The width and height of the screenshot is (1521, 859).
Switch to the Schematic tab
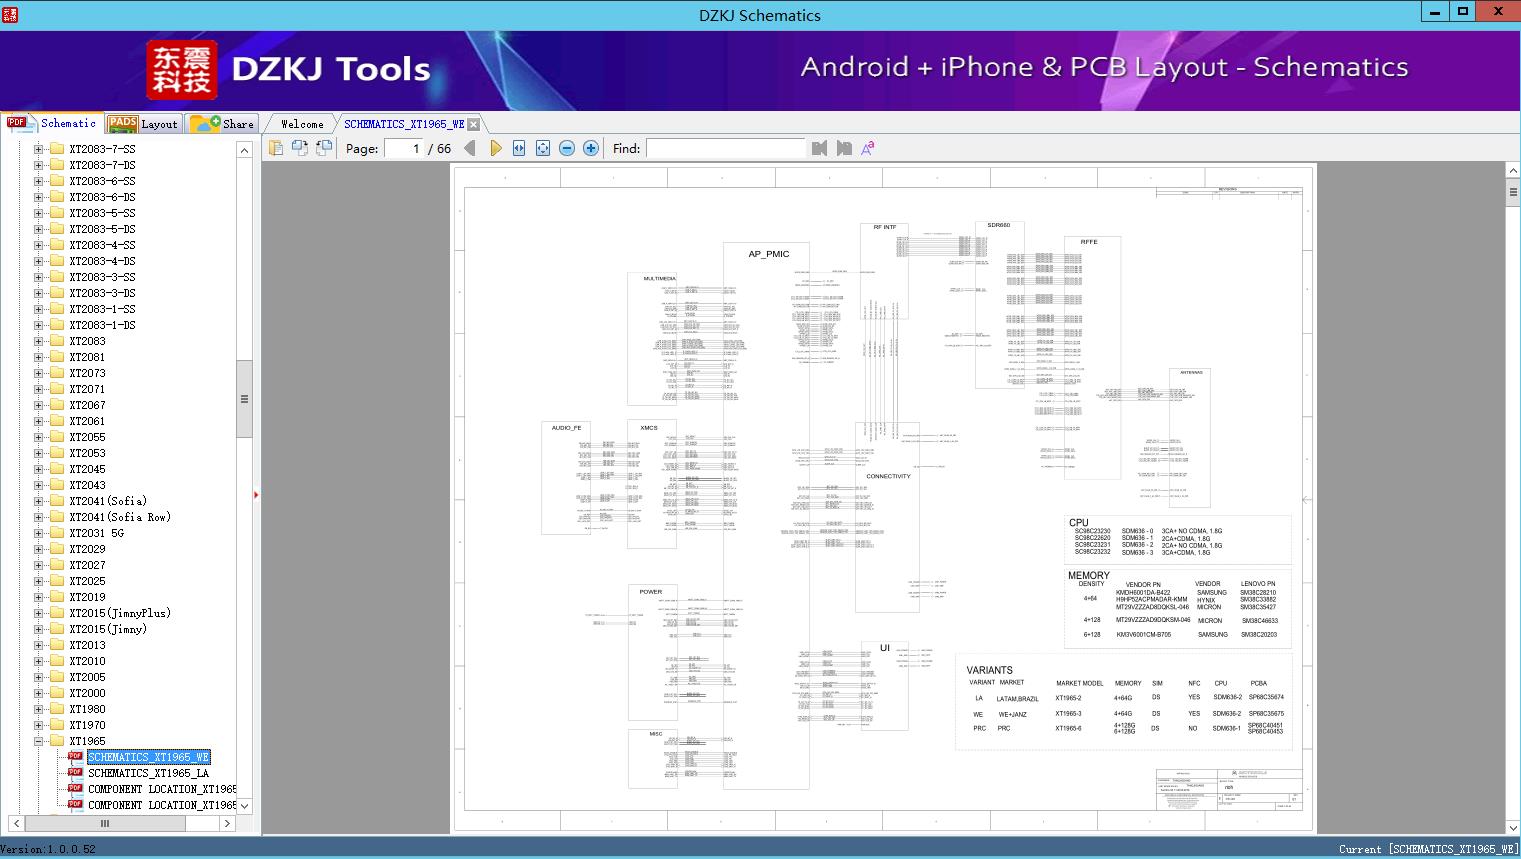pos(52,123)
